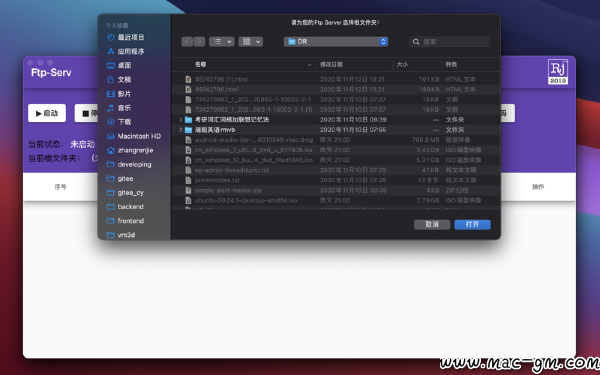Sort by the 大小 column header
Viewport: 600px width, 375px height.
[402, 64]
